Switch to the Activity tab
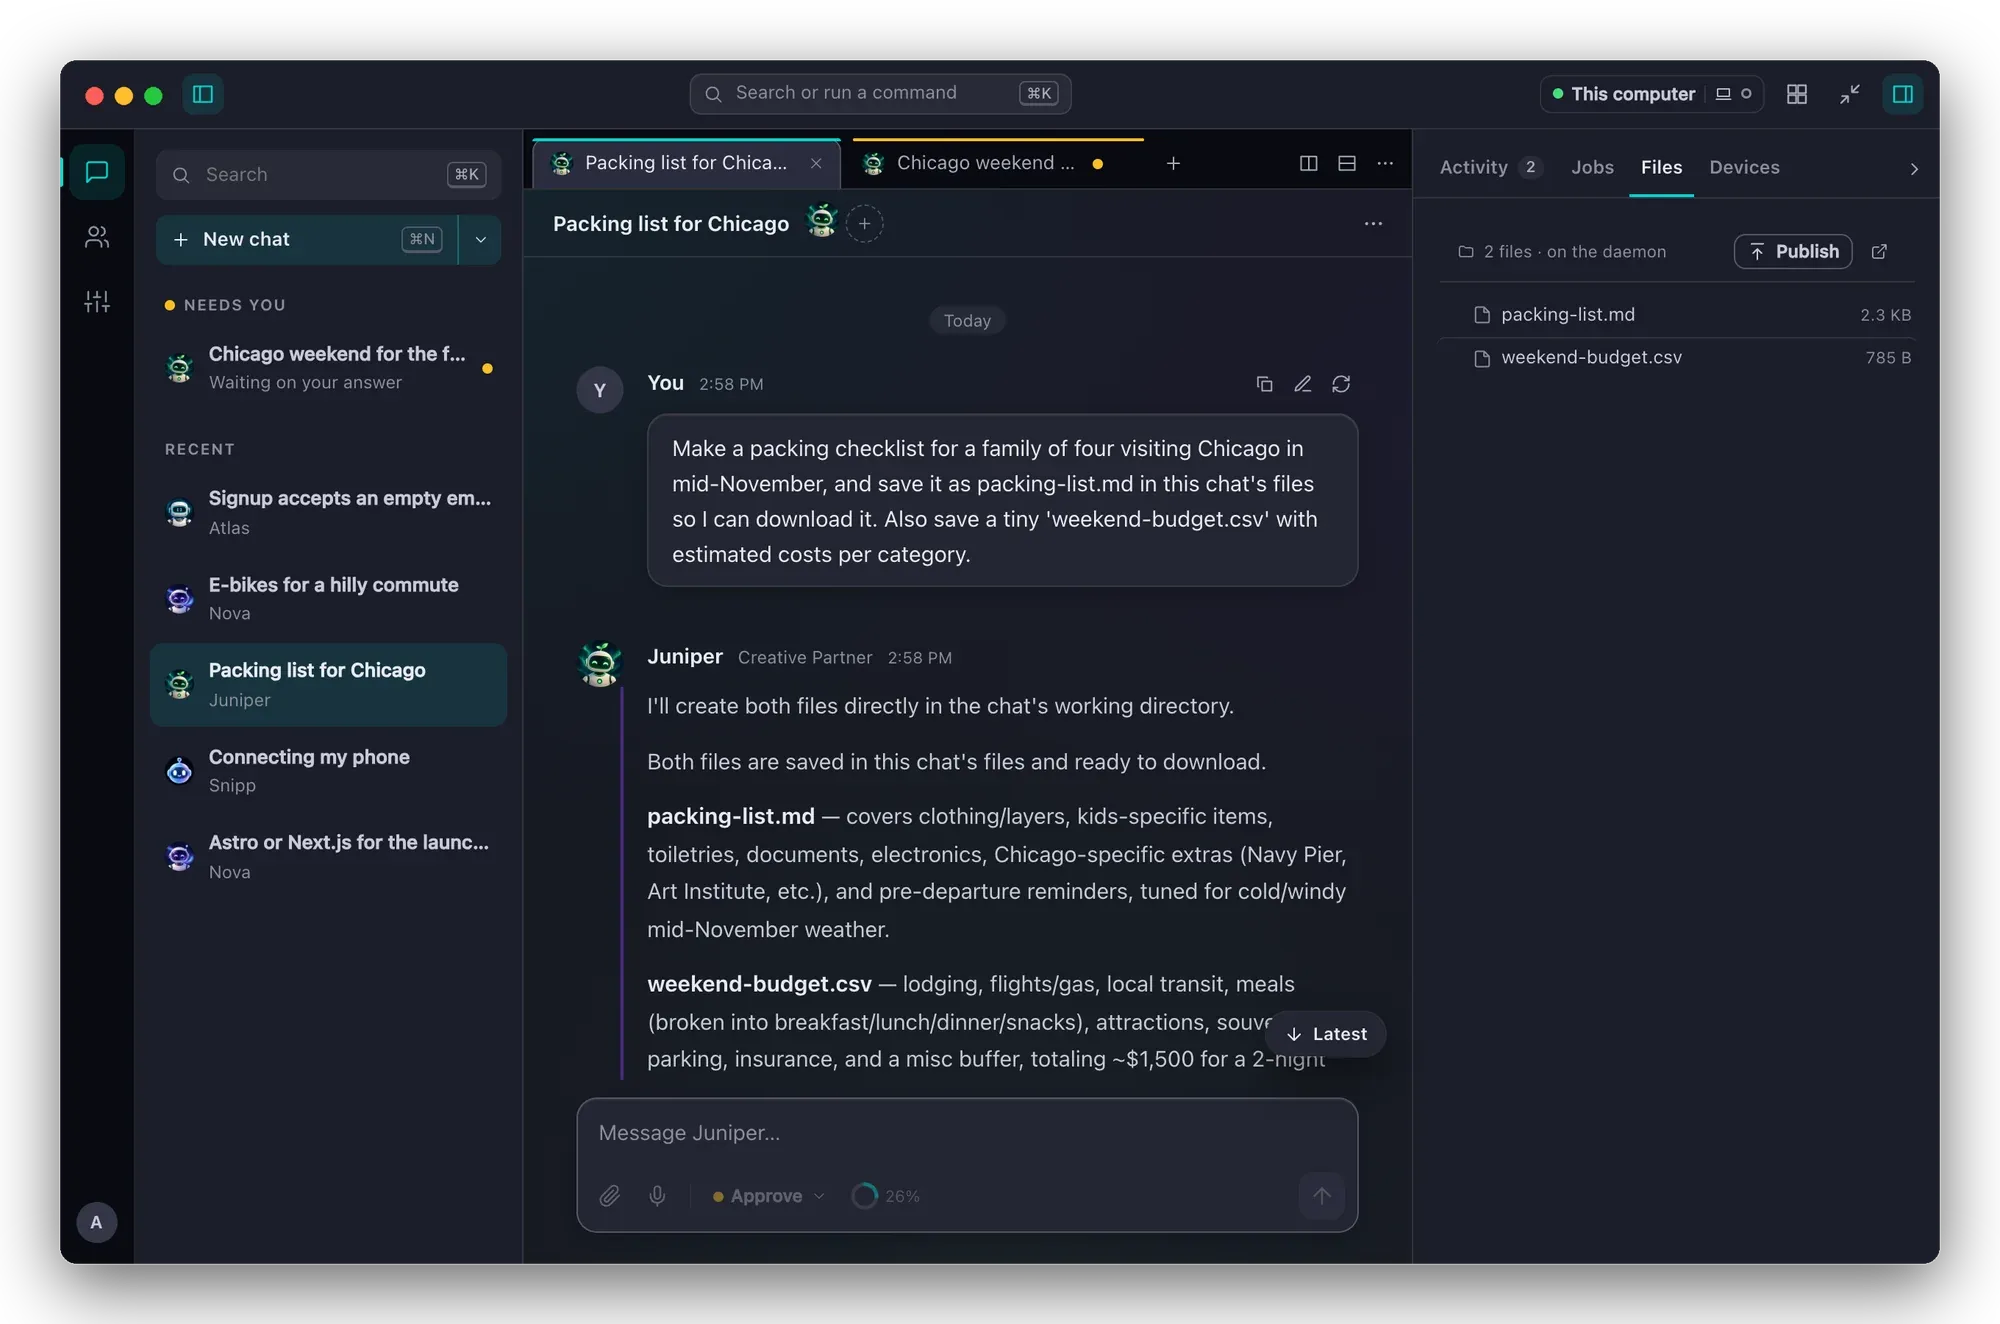Viewport: 2000px width, 1324px height. (1489, 167)
